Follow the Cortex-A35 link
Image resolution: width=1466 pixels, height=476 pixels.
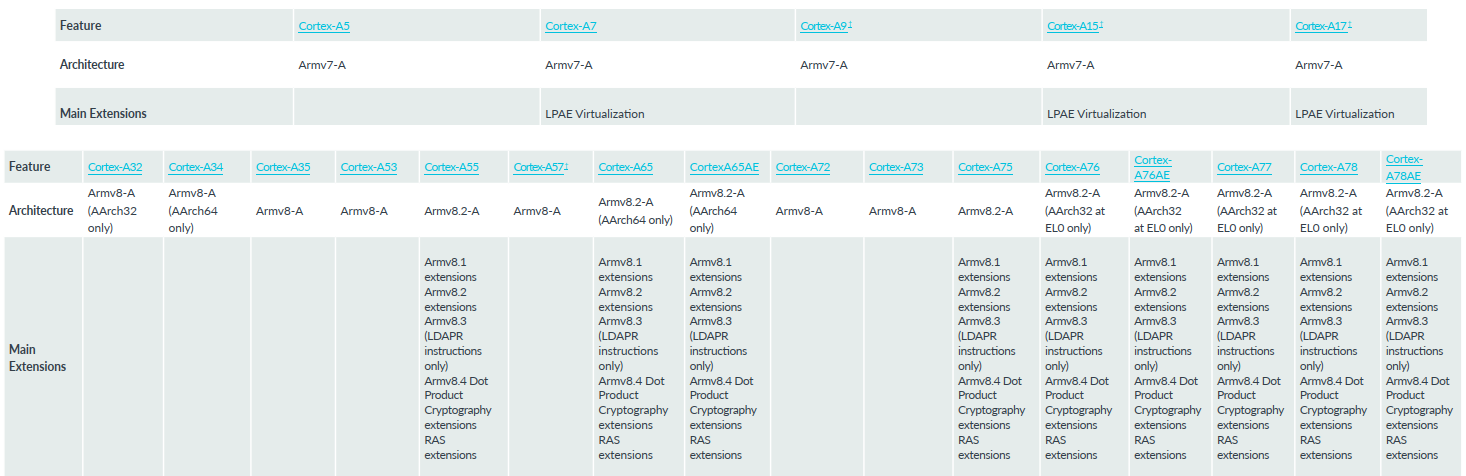(283, 167)
